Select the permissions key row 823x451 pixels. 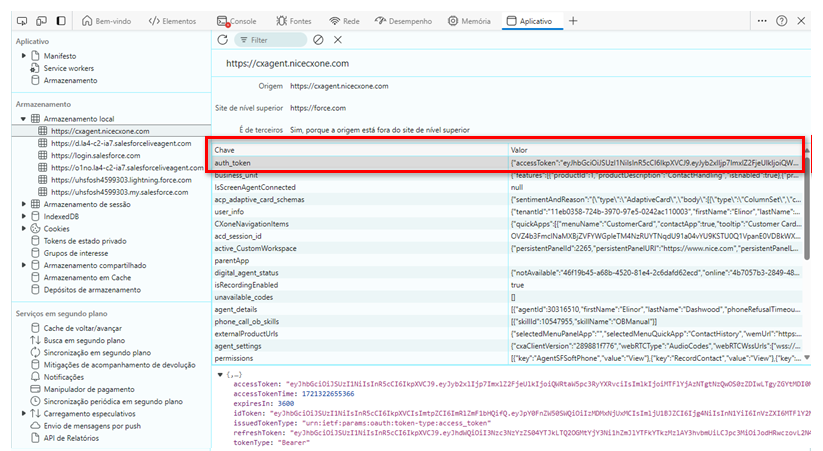click(507, 358)
